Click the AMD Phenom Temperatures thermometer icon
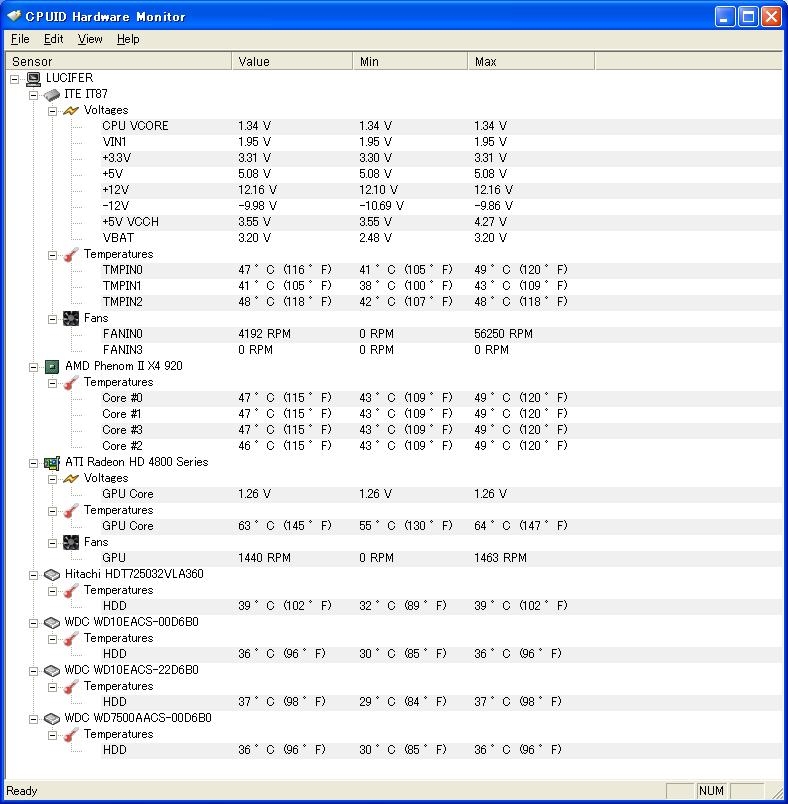The height and width of the screenshot is (804, 788). (x=71, y=383)
